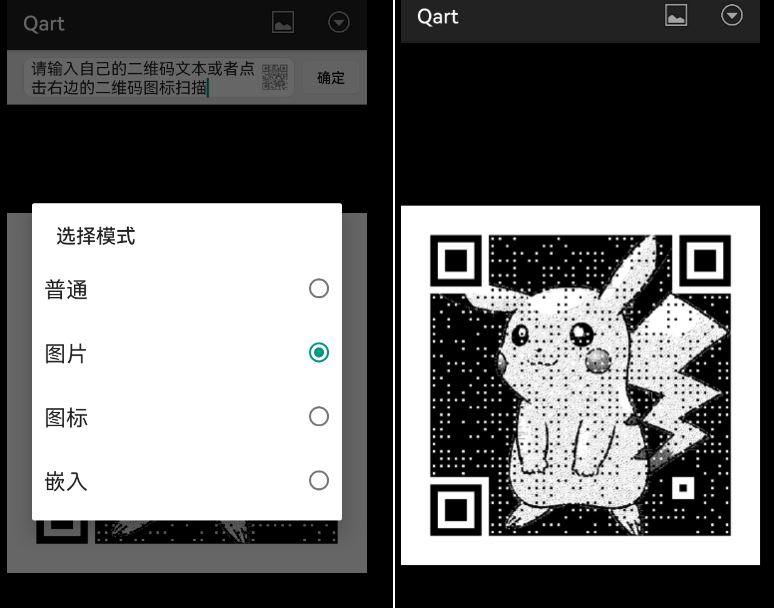Pick the 图标 mode label text
774x608 pixels.
coord(67,417)
